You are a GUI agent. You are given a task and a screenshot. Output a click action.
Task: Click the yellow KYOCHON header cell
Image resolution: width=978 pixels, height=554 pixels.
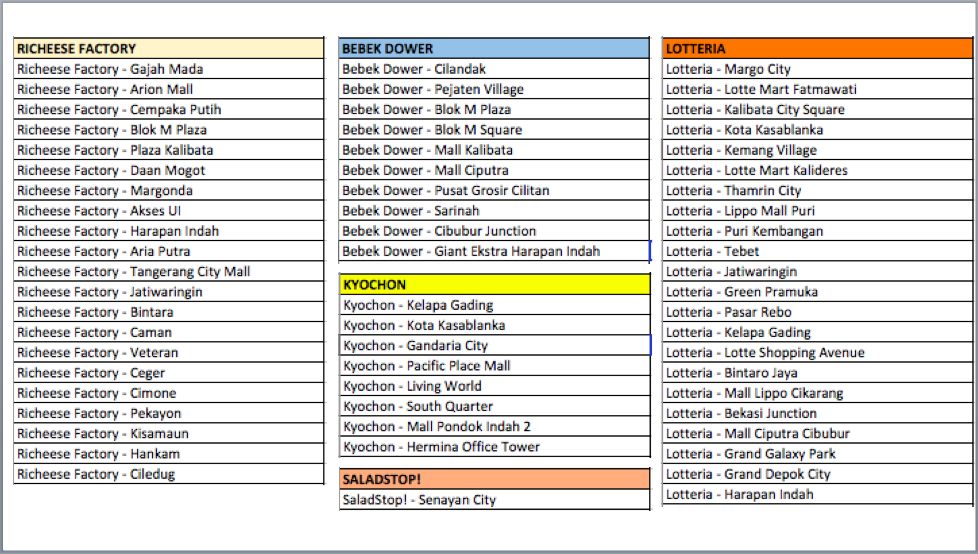coord(494,285)
